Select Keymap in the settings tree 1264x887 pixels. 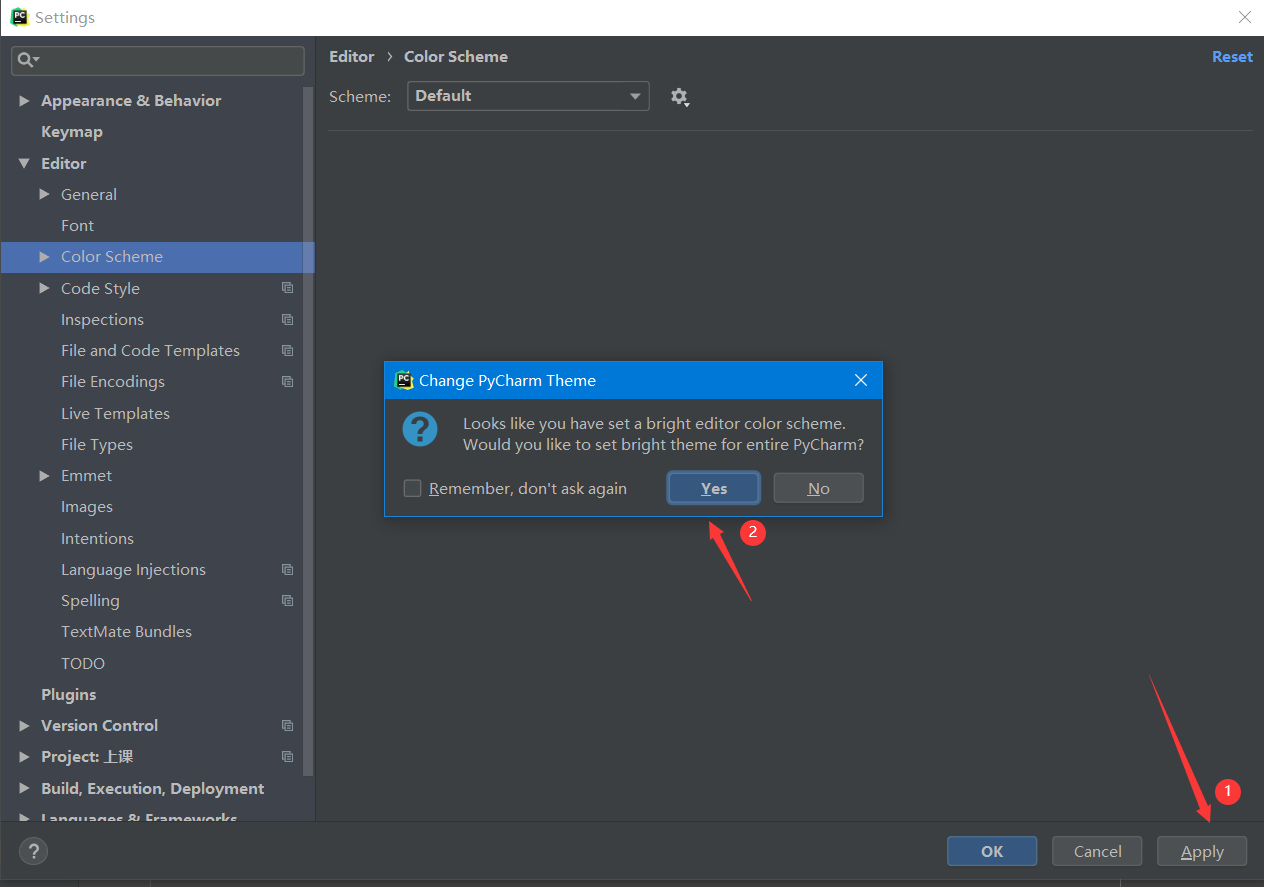click(x=72, y=132)
